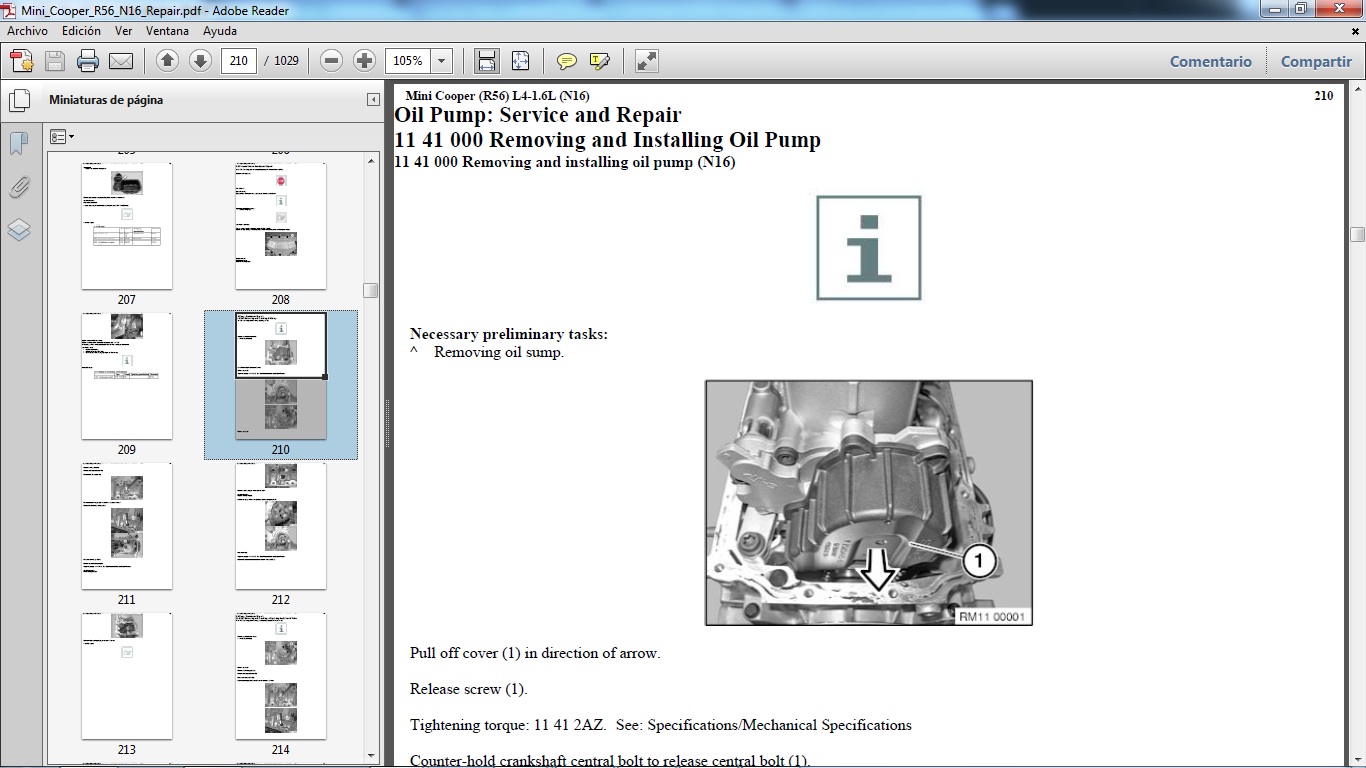The width and height of the screenshot is (1366, 768).
Task: Open the zoom level dropdown arrow
Action: [442, 61]
